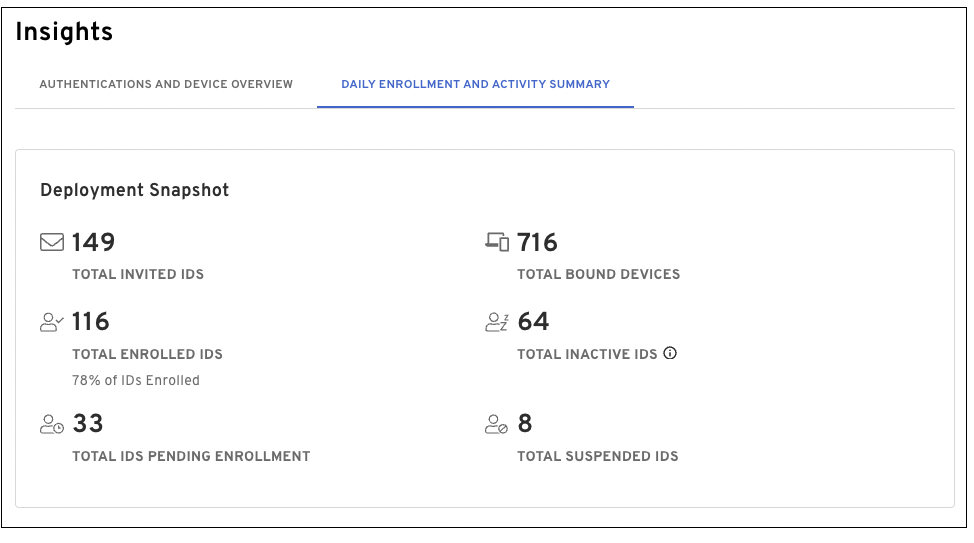The height and width of the screenshot is (543, 974).
Task: Click info icon beside Total Inactive IDs
Action: (671, 353)
